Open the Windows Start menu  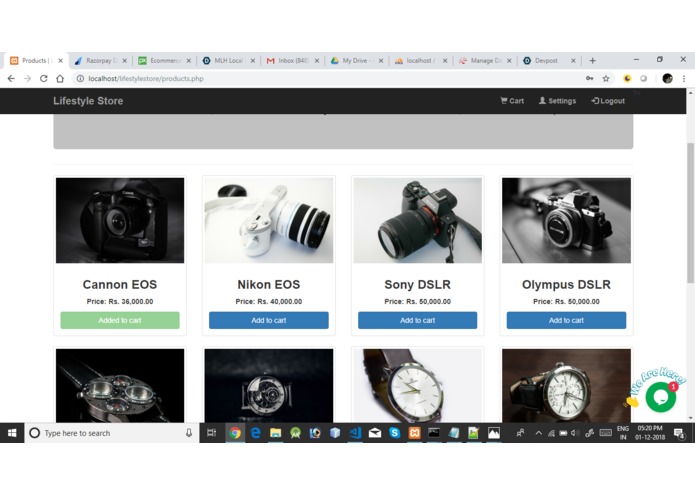12,433
